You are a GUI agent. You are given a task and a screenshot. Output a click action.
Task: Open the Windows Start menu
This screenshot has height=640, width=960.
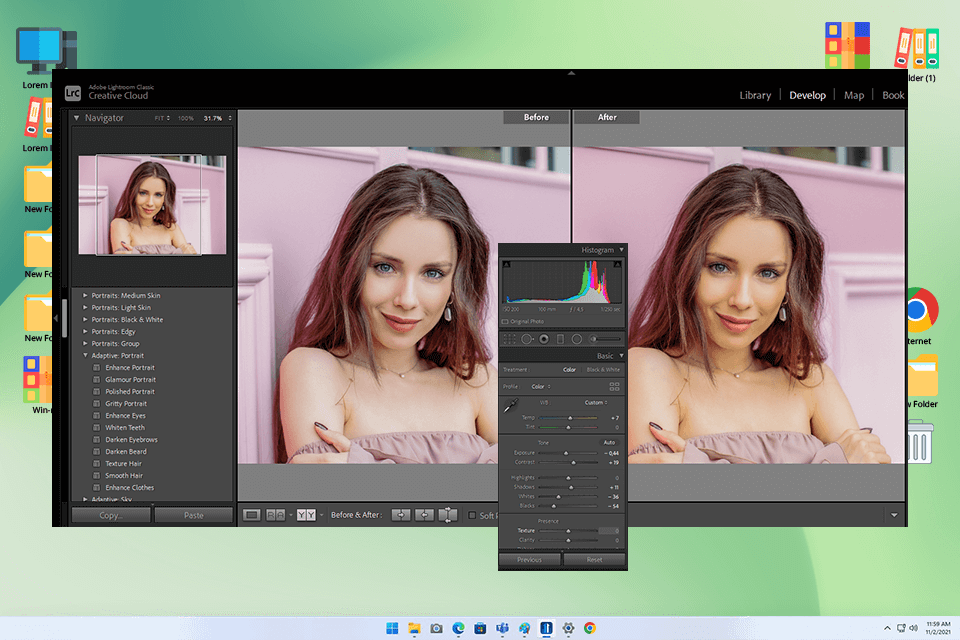coord(392,628)
